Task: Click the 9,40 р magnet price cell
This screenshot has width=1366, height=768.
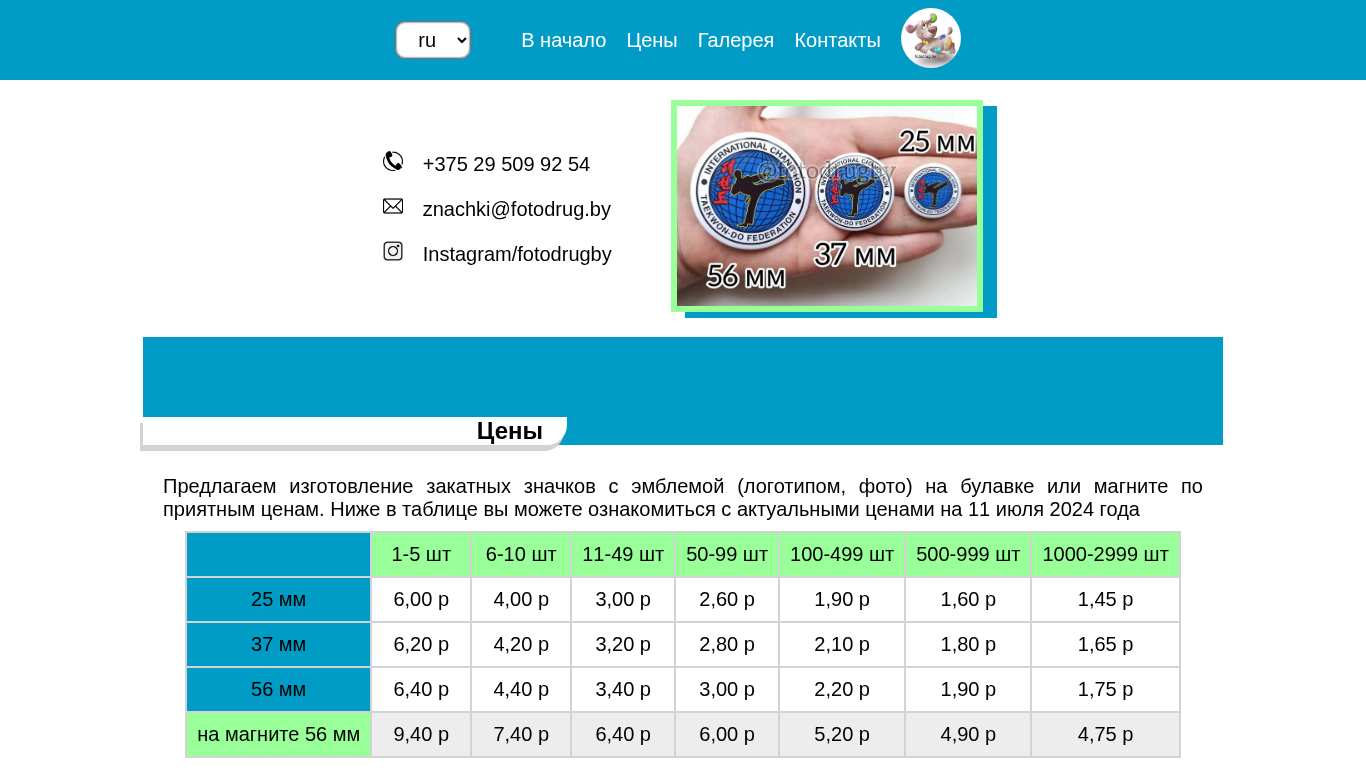Action: pos(421,735)
